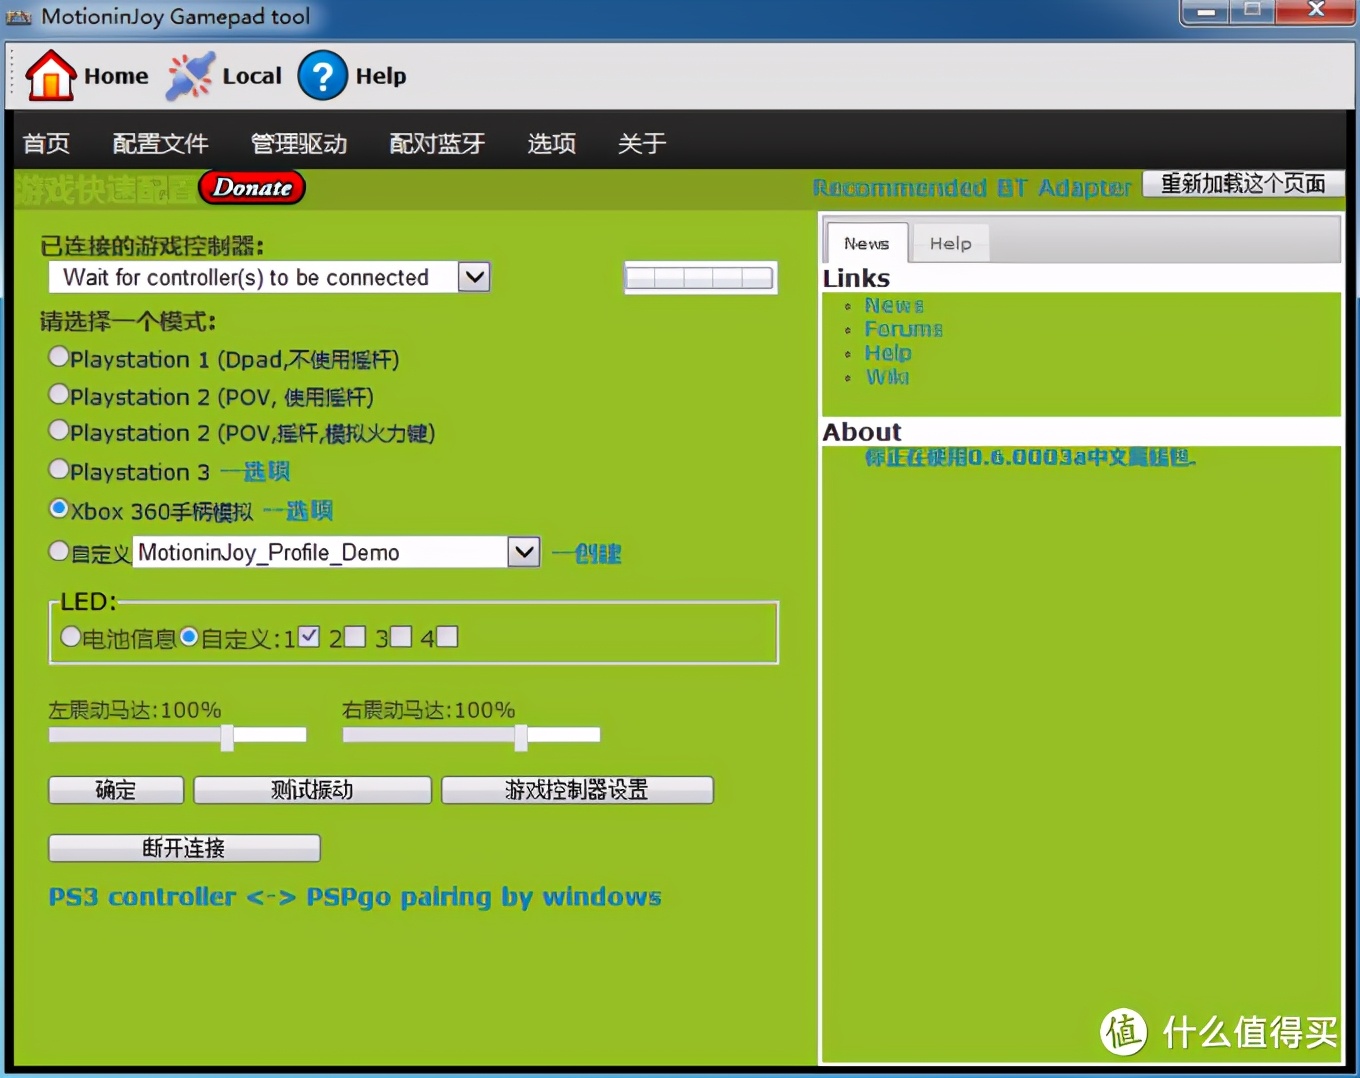Click the 断开连接 button
Image resolution: width=1360 pixels, height=1078 pixels.
pos(184,848)
